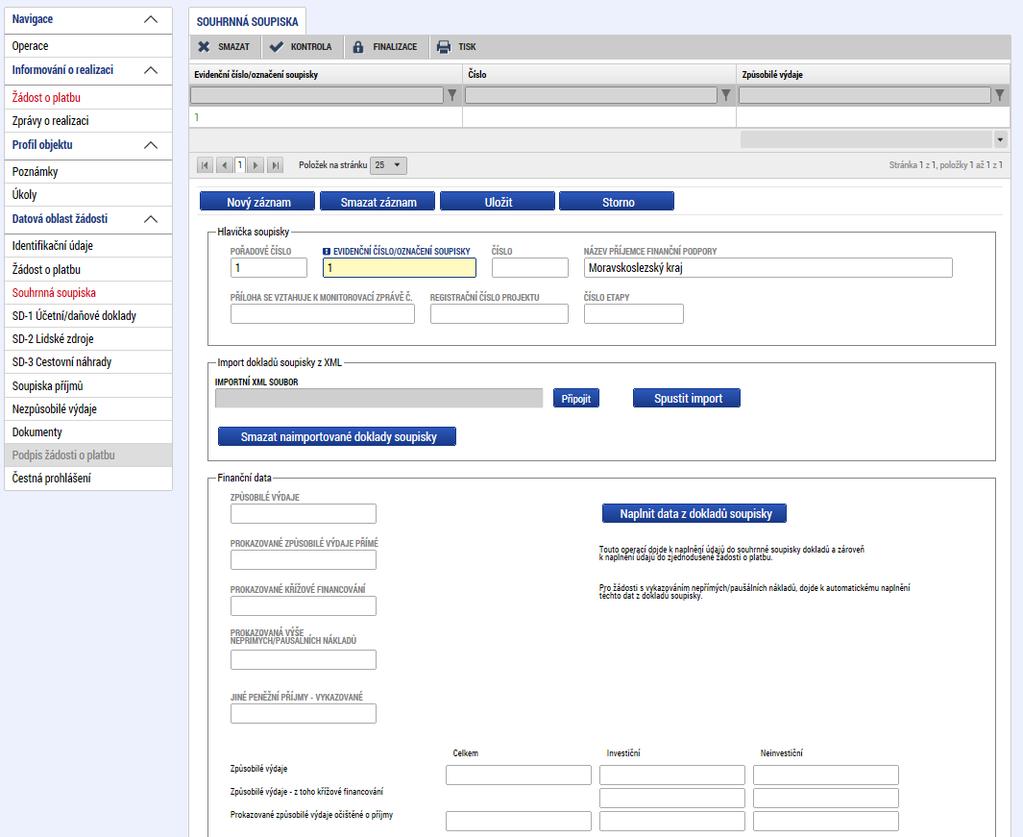Focus the Číslo field in Hlavička soupisky
The width and height of the screenshot is (1023, 837).
point(530,267)
